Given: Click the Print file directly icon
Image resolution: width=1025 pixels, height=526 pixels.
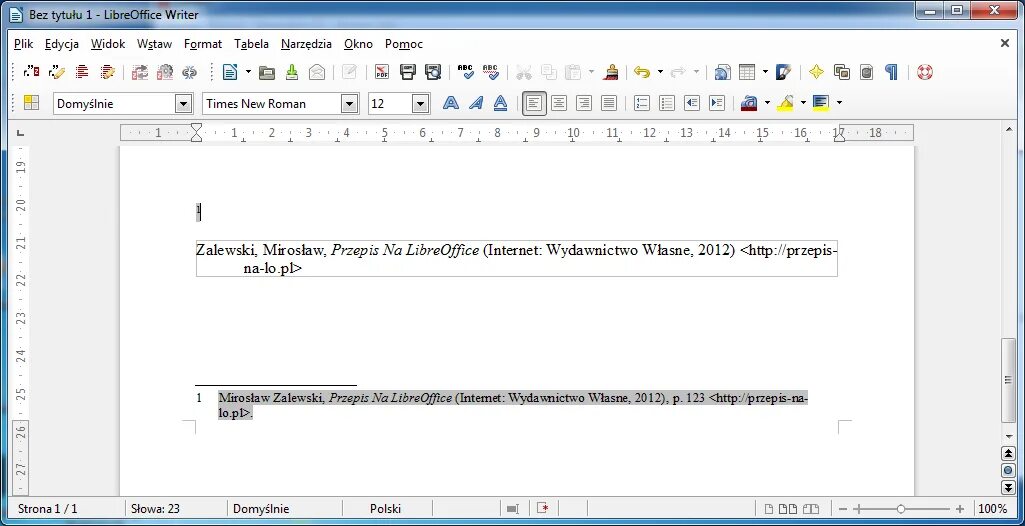Looking at the screenshot, I should [407, 72].
